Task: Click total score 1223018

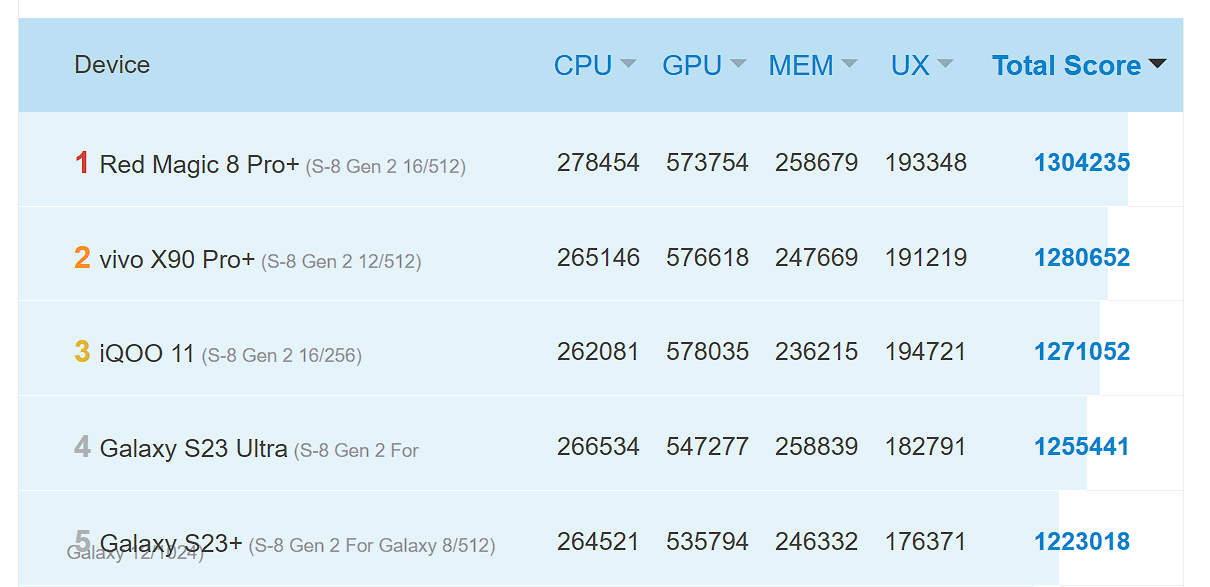Action: pyautogui.click(x=1082, y=541)
